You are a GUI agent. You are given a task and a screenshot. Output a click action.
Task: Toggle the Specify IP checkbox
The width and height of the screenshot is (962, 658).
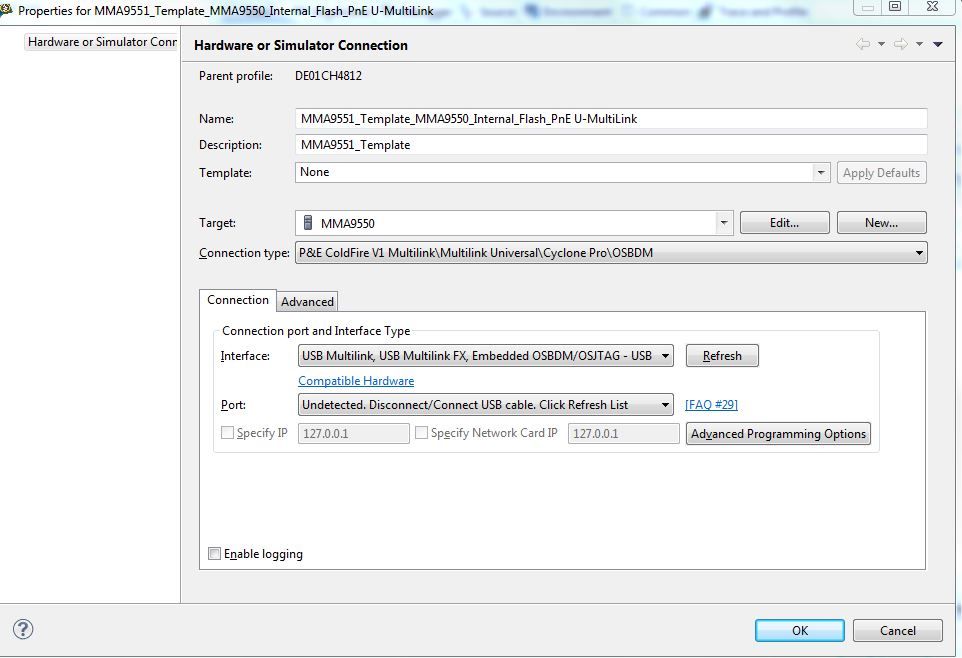click(x=227, y=433)
